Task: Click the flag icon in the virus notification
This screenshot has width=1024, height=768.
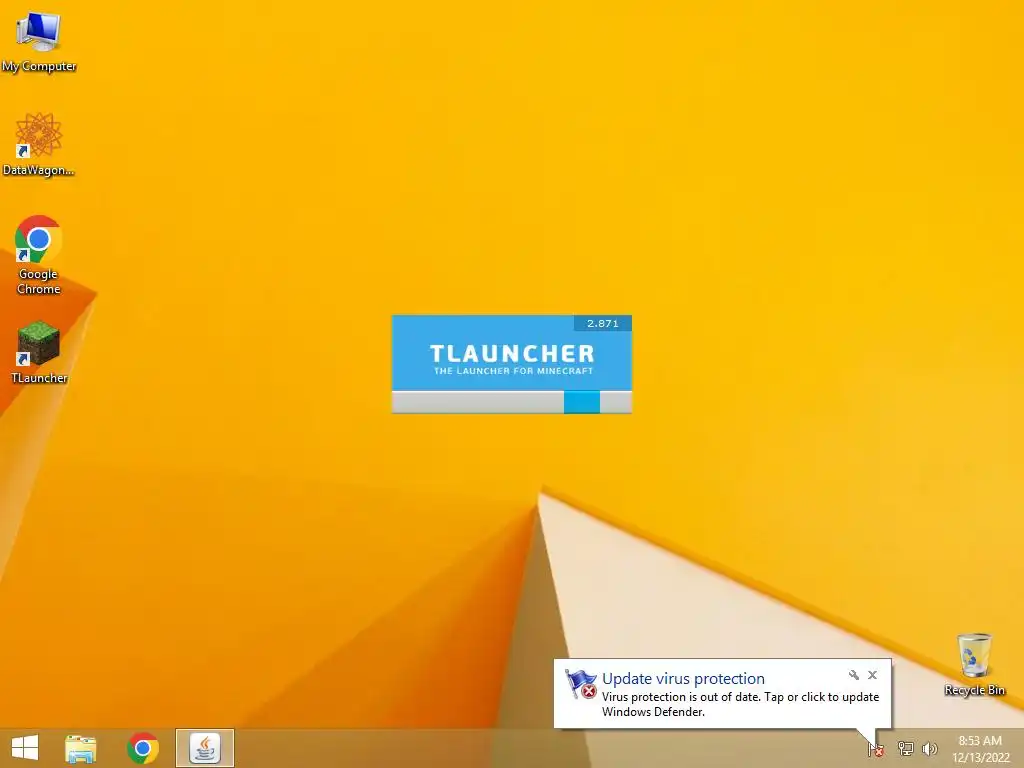Action: (x=581, y=684)
